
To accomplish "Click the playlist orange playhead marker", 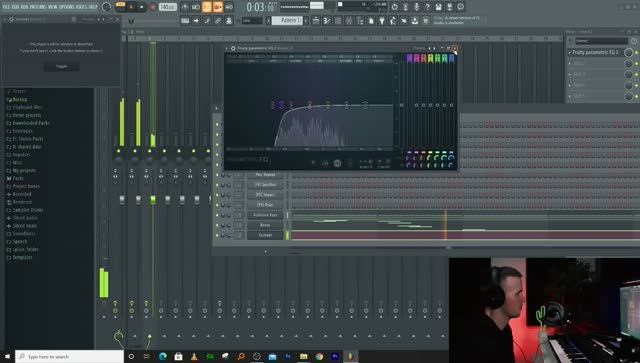I will (x=446, y=224).
